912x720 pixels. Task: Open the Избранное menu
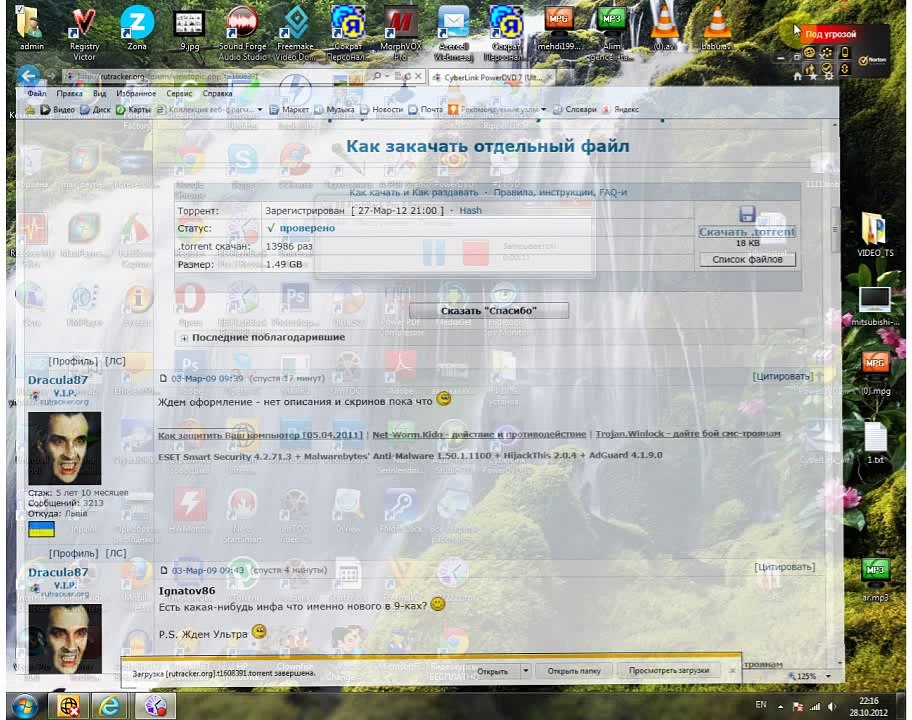(136, 93)
